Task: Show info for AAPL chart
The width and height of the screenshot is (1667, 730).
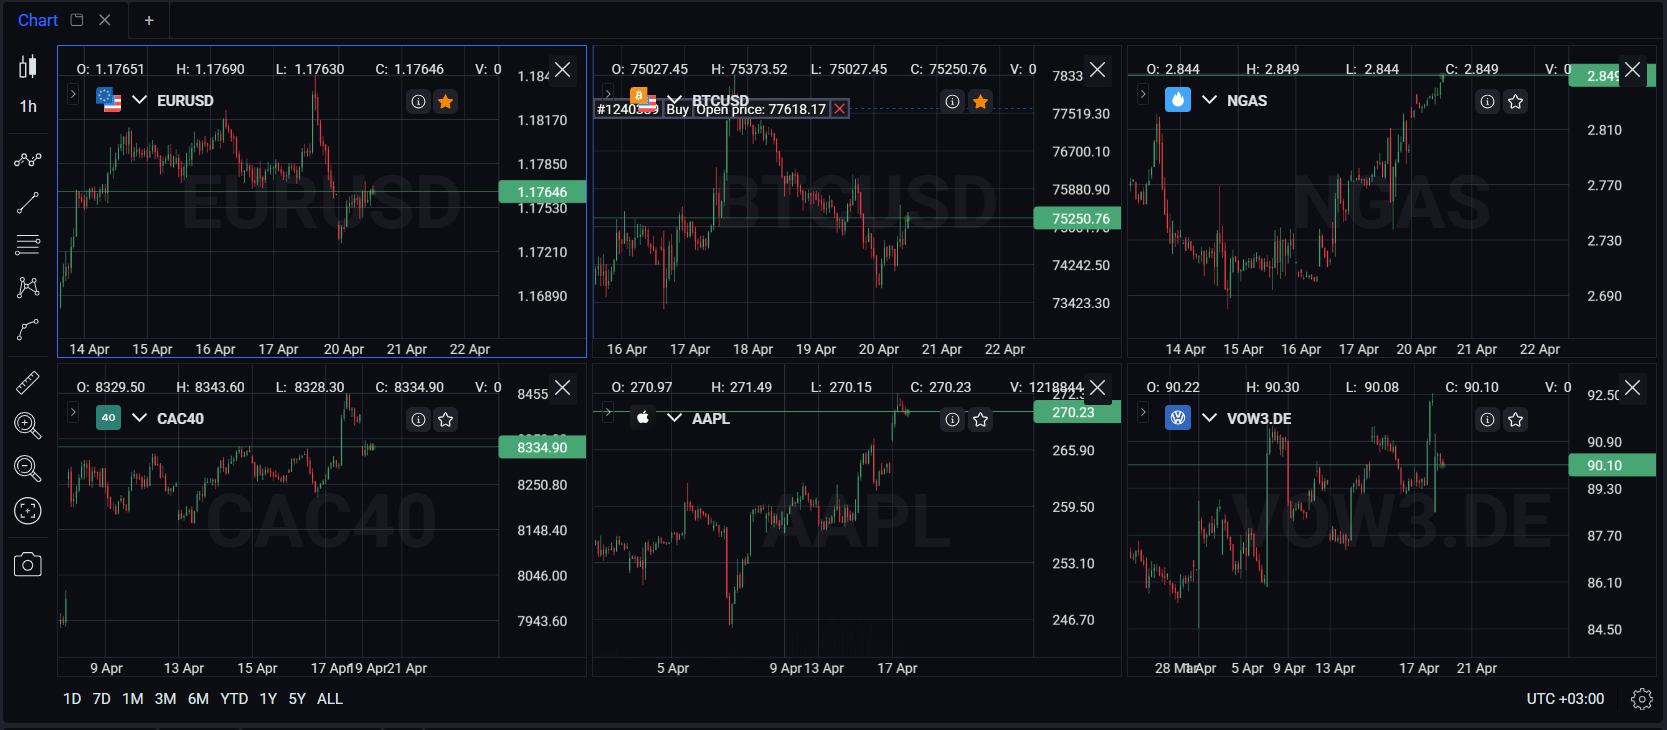Action: [x=953, y=419]
